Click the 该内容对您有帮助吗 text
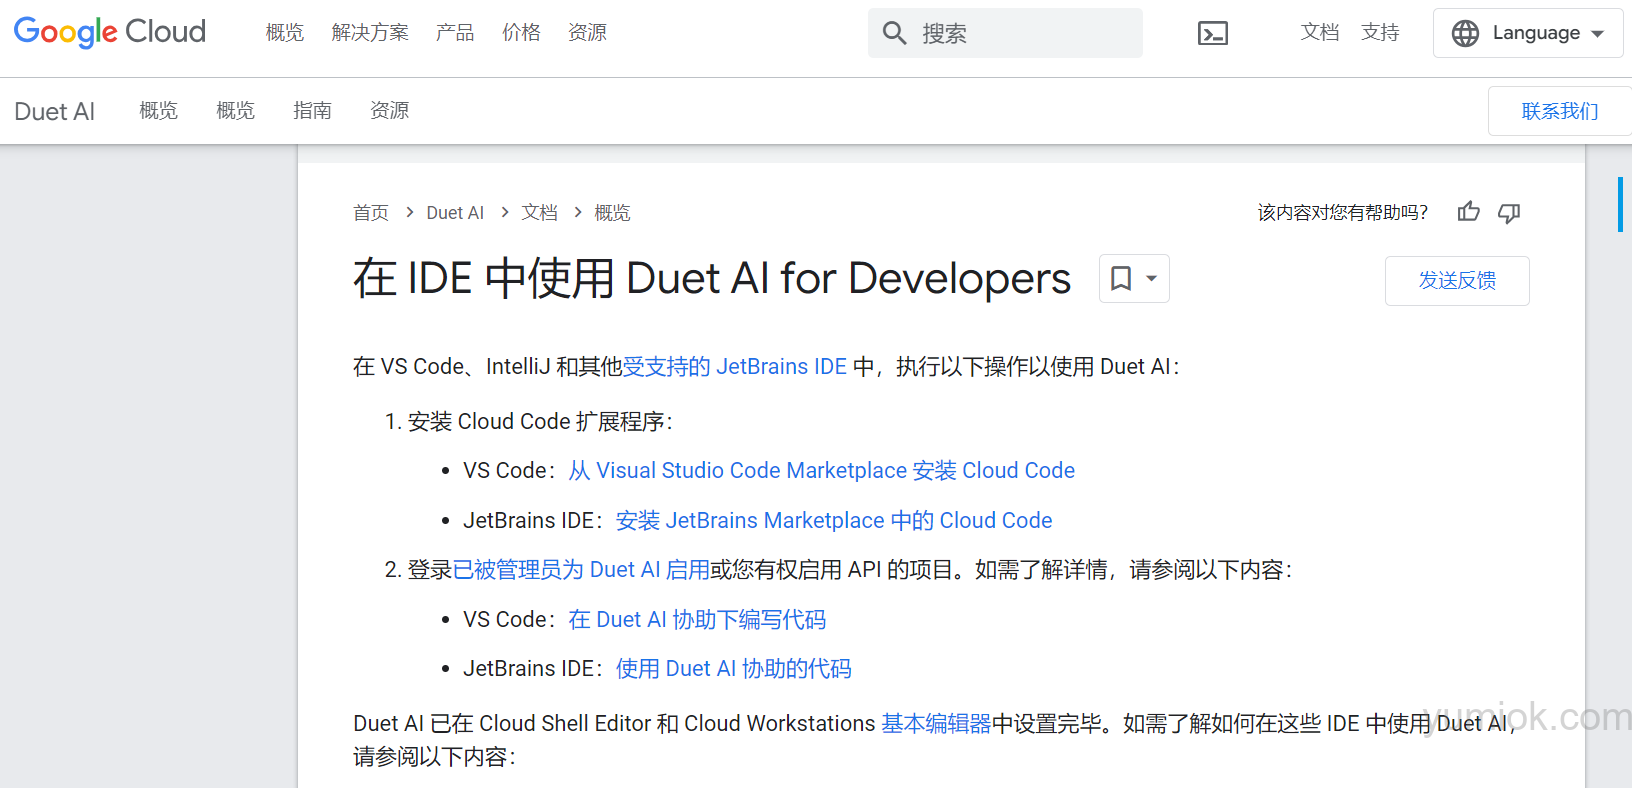This screenshot has width=1632, height=788. (1343, 213)
